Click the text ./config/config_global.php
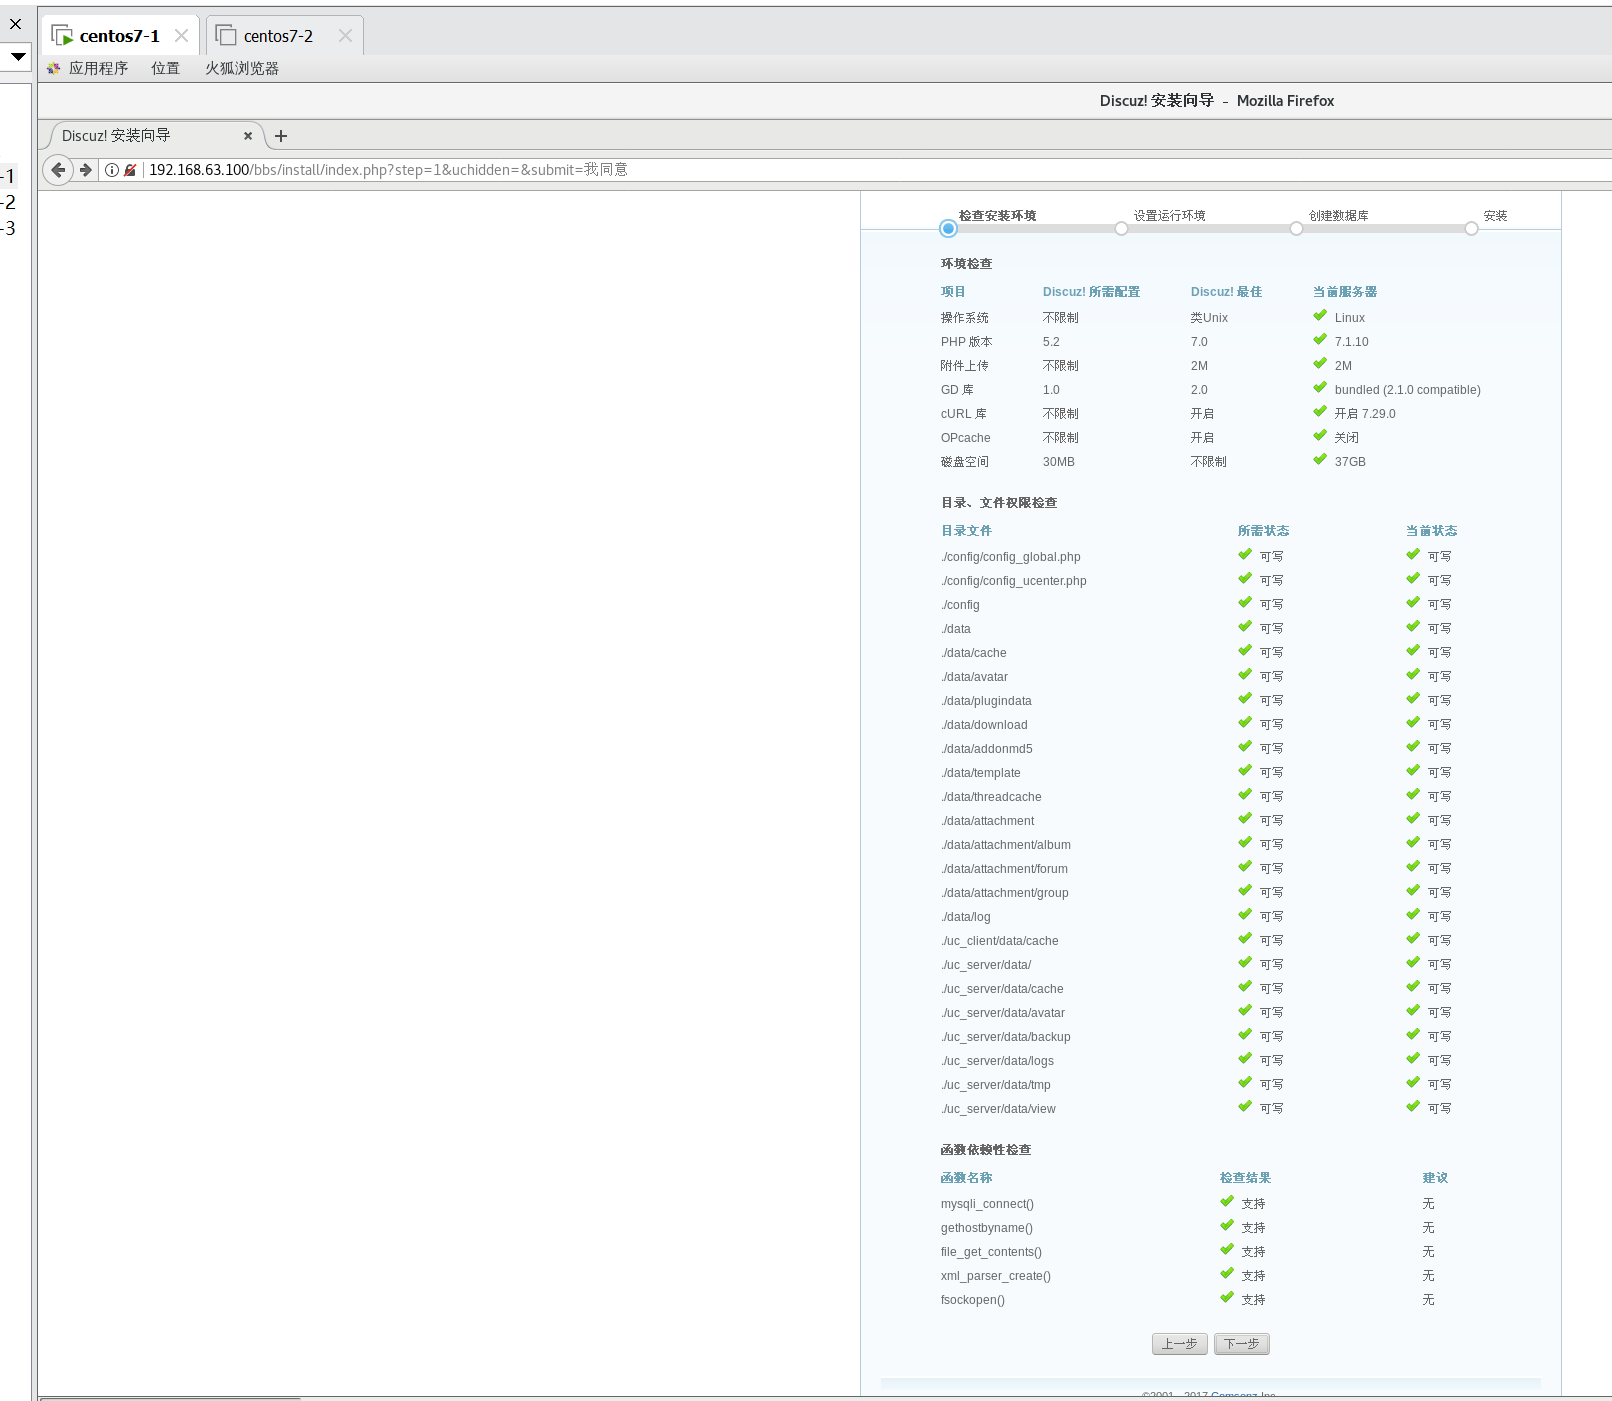The width and height of the screenshot is (1612, 1401). coord(1010,557)
